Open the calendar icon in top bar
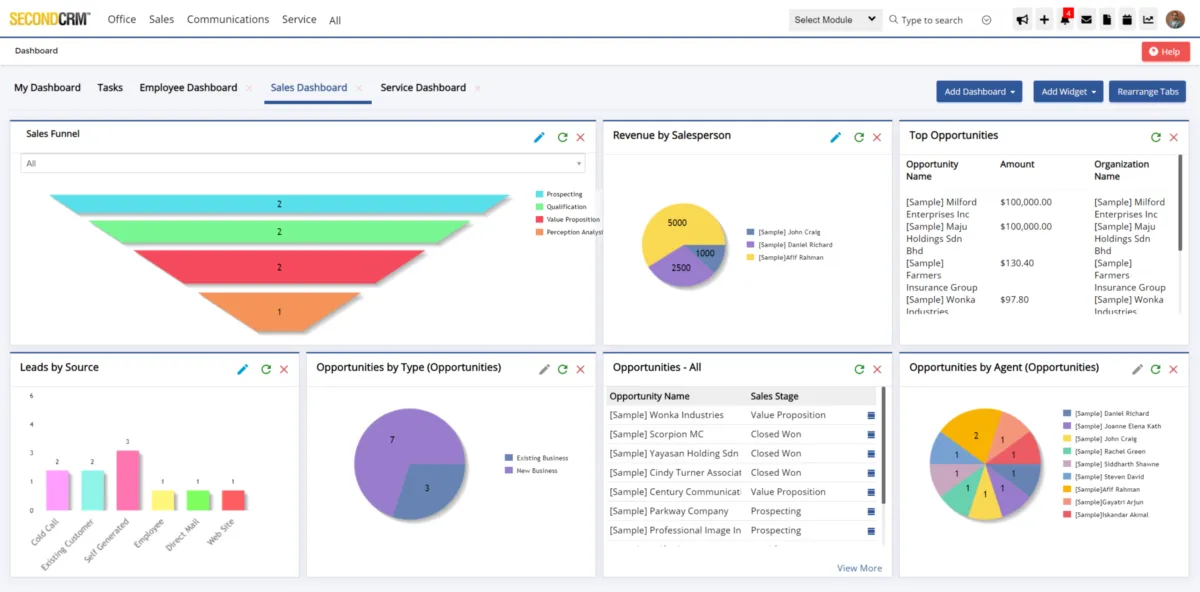This screenshot has width=1200, height=592. tap(1127, 20)
